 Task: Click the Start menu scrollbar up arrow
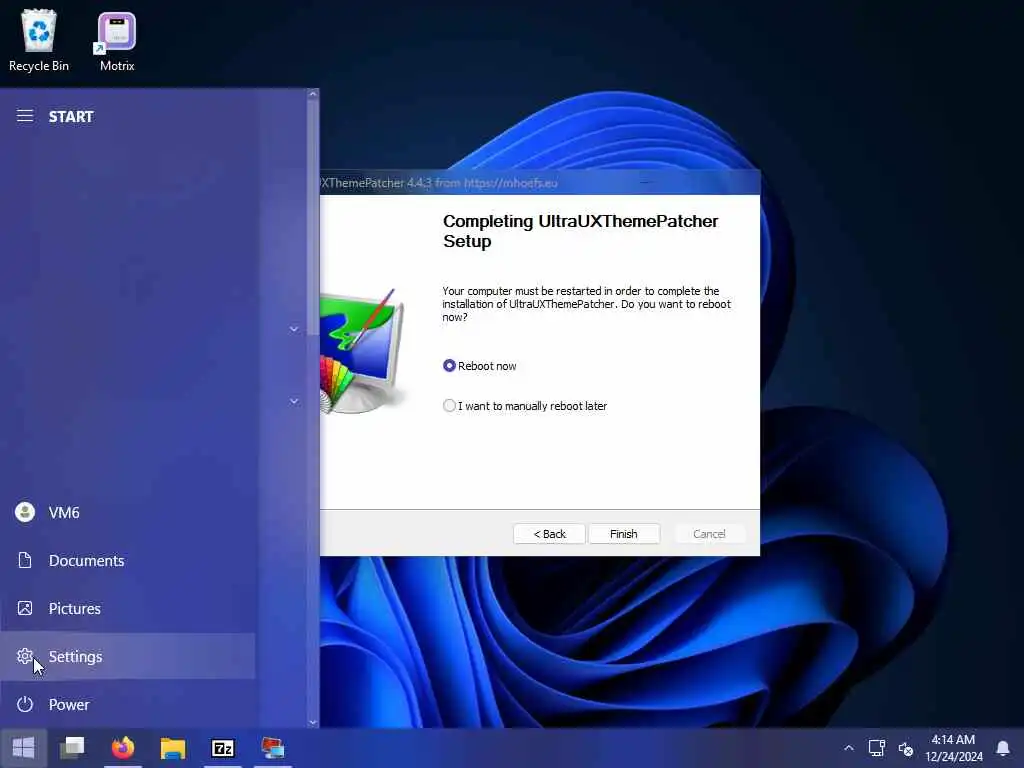(x=313, y=94)
